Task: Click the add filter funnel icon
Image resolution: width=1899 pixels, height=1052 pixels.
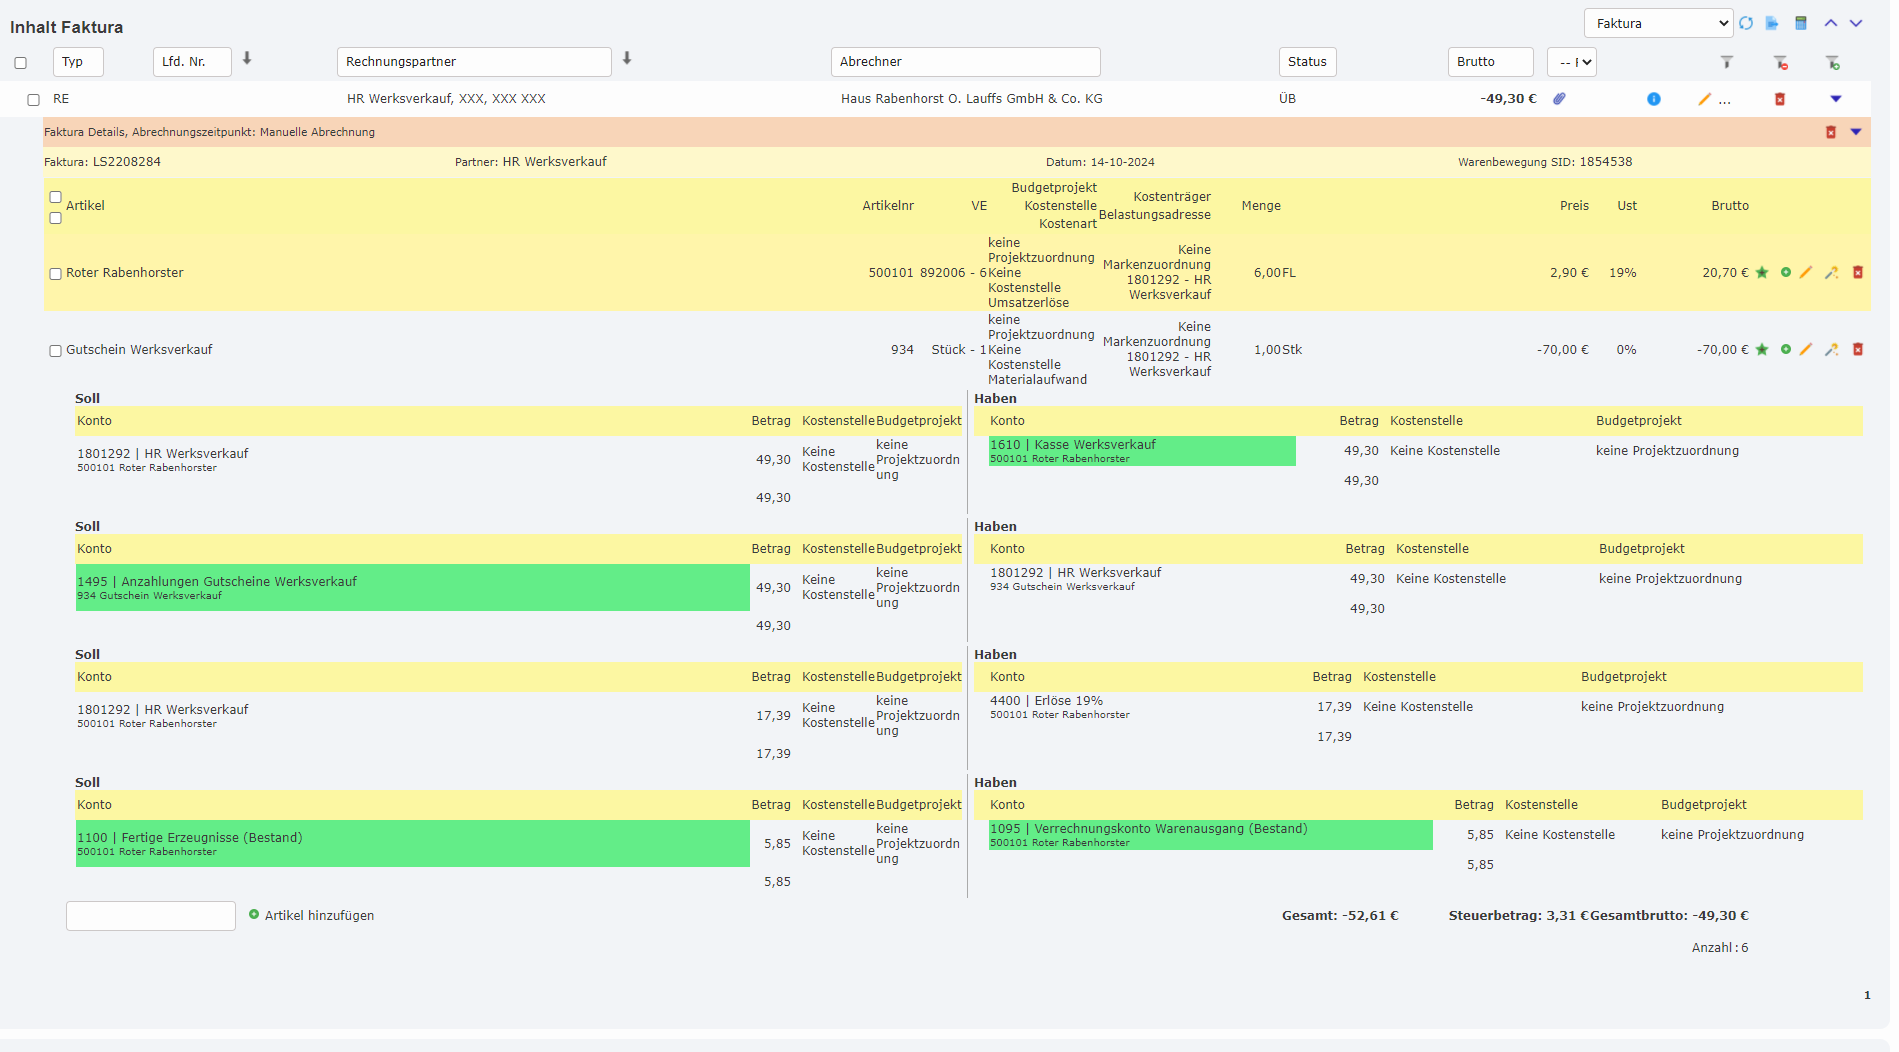Action: coord(1833,62)
